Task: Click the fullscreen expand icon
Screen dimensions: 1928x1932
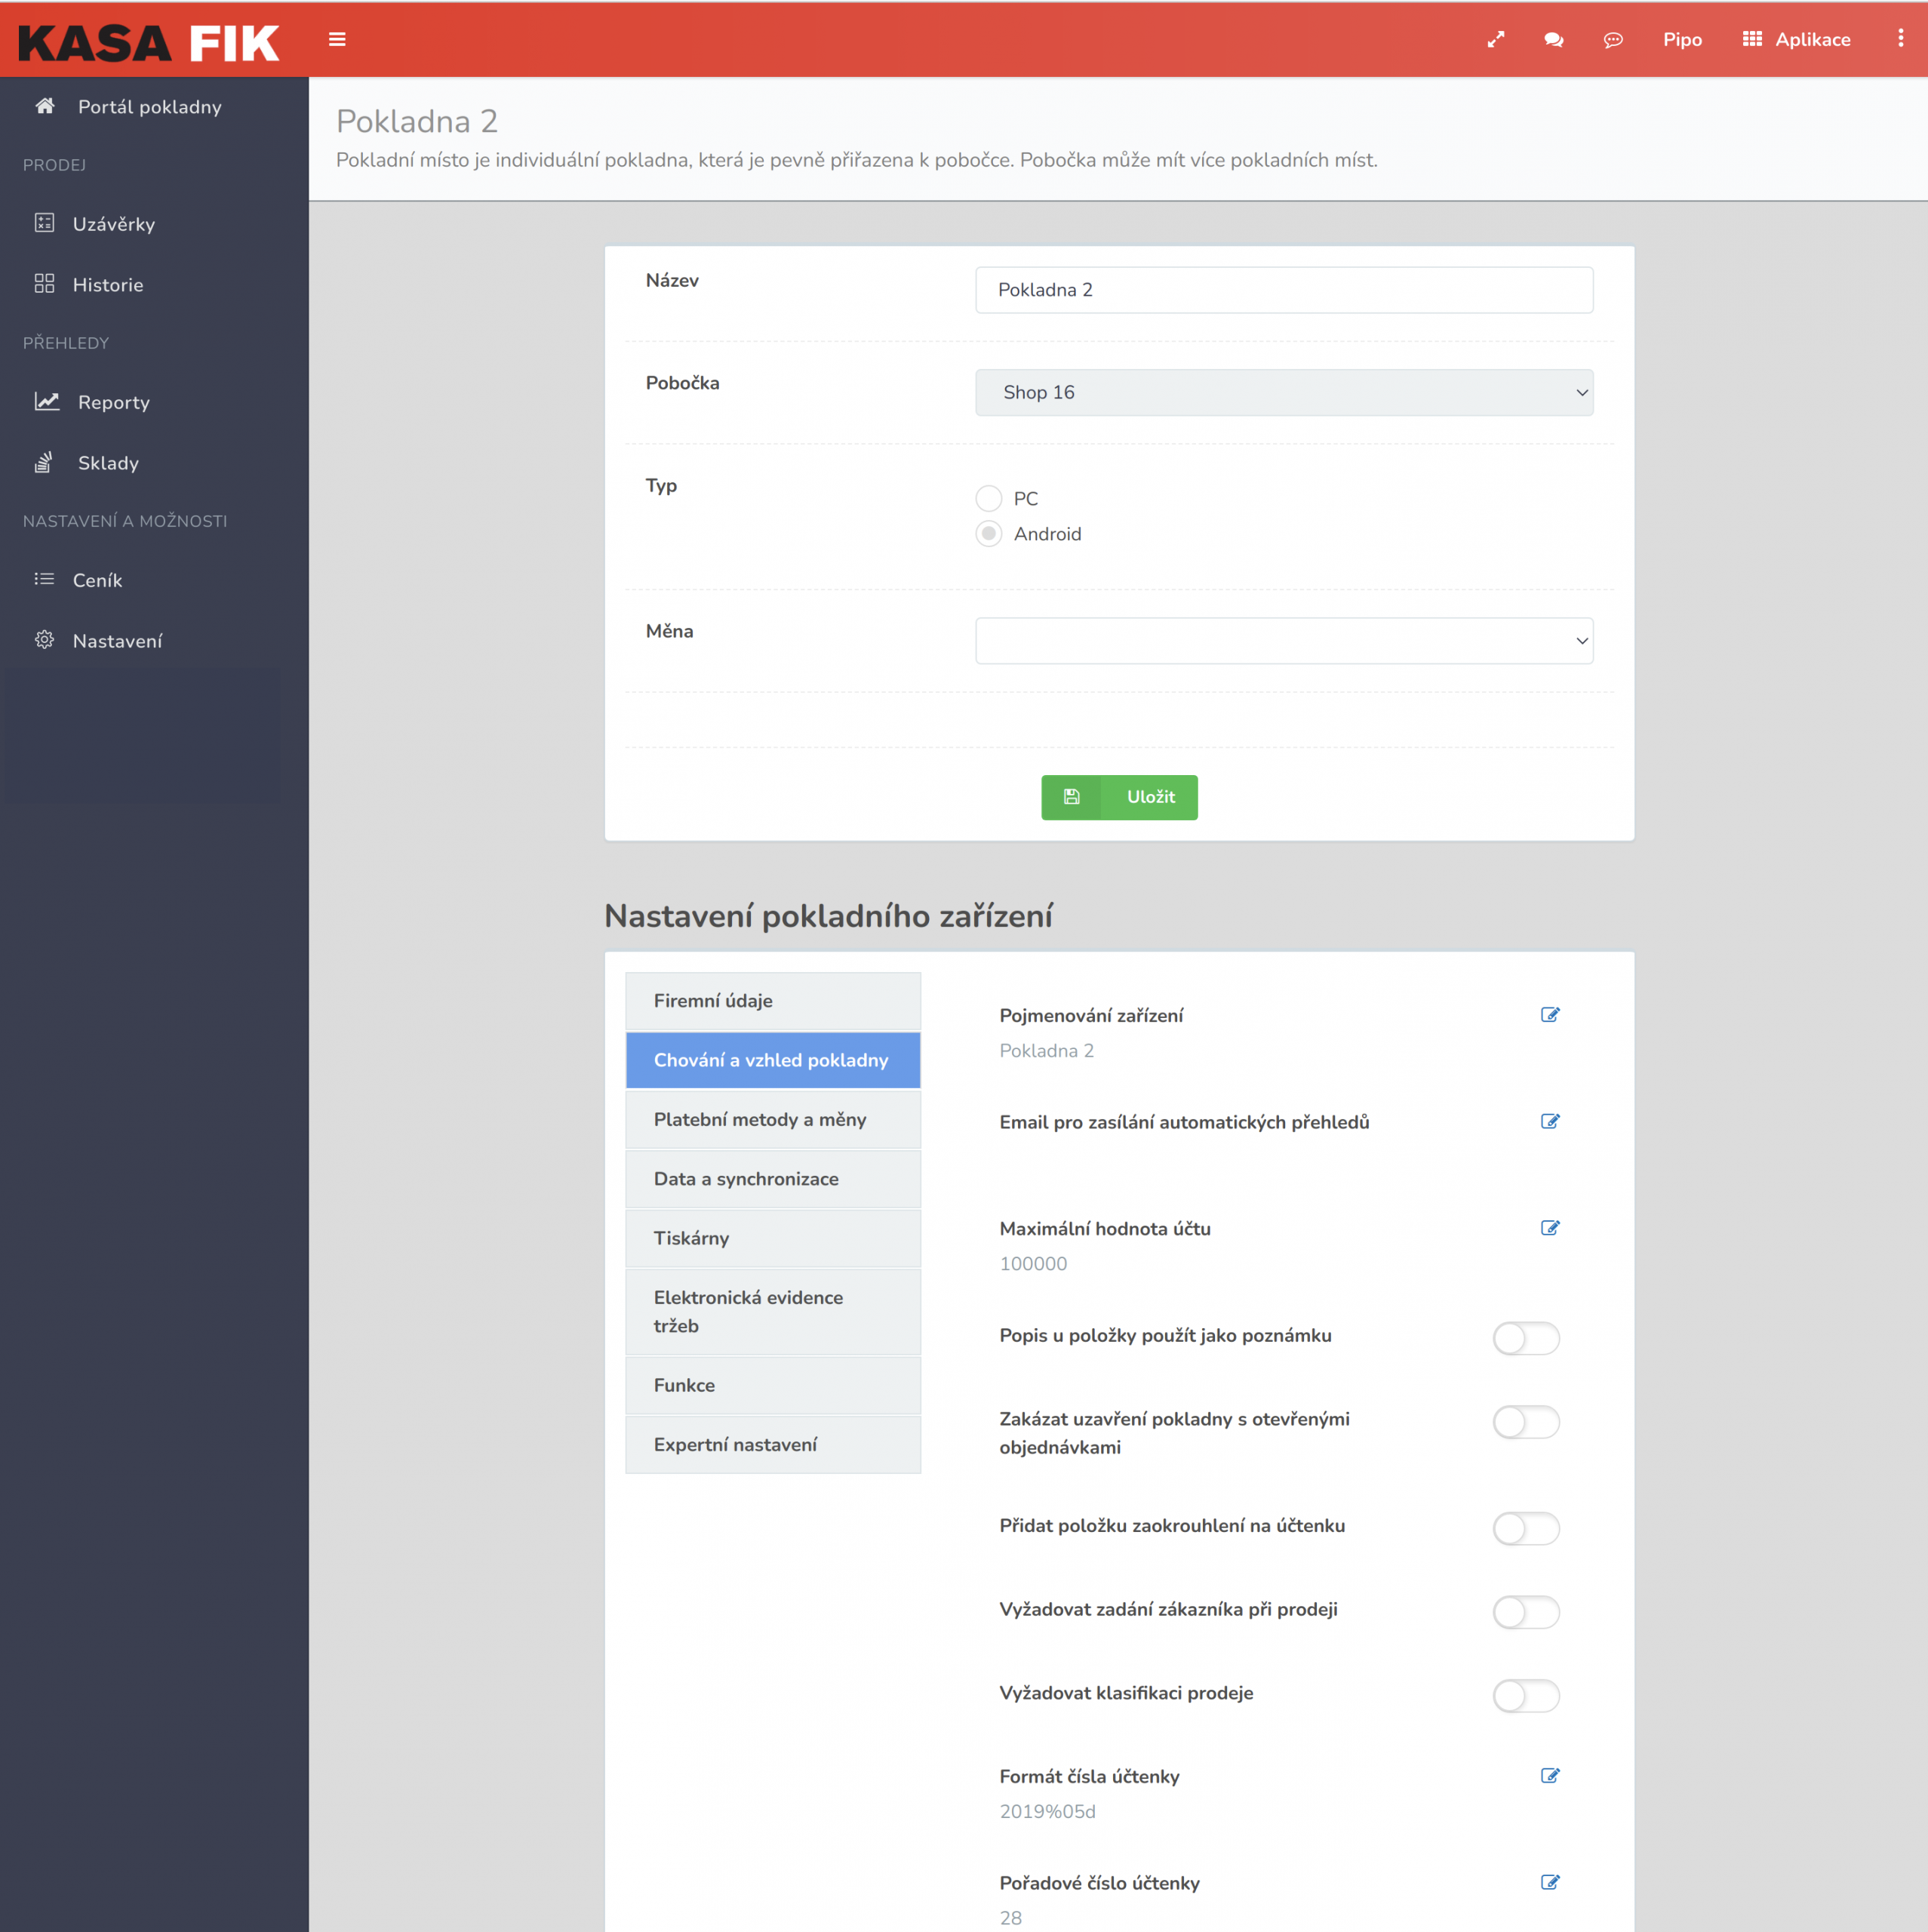Action: tap(1496, 40)
